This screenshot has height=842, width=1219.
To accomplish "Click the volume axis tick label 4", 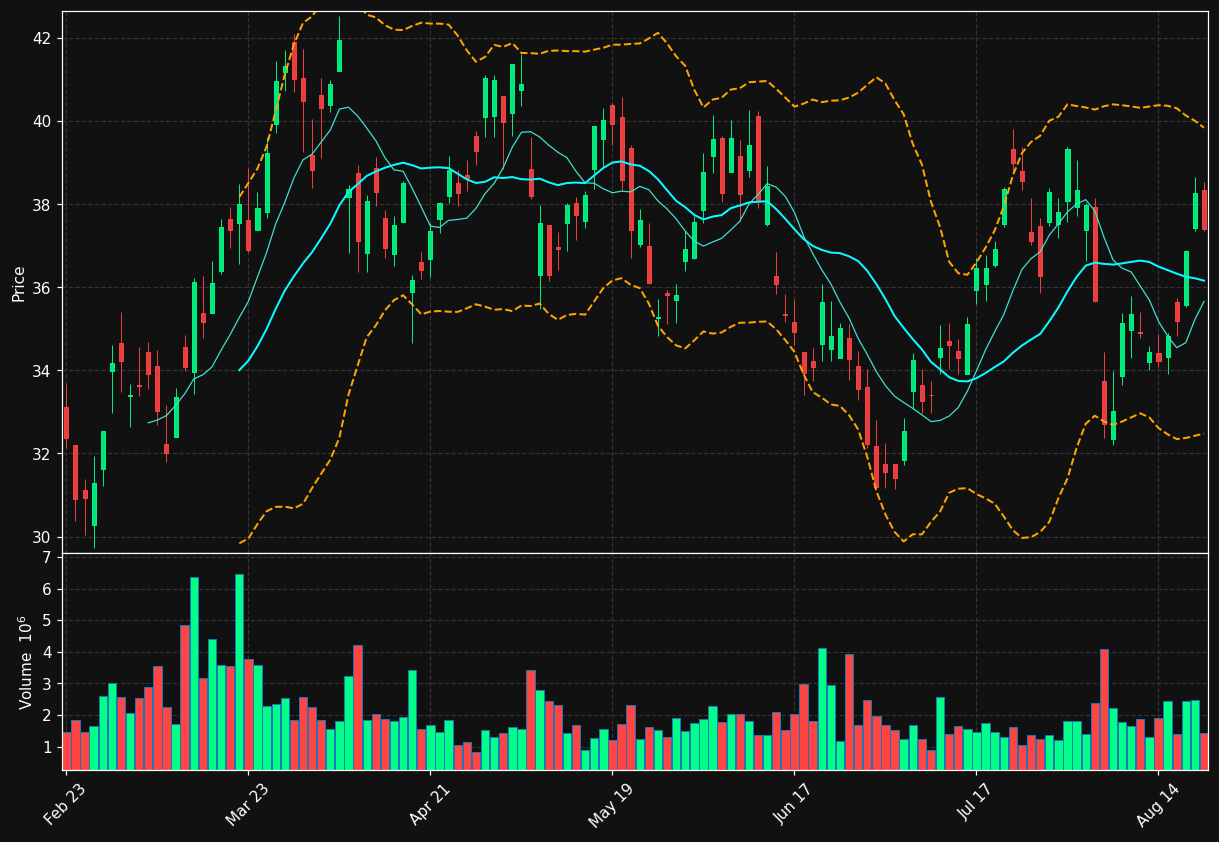I will pos(46,653).
